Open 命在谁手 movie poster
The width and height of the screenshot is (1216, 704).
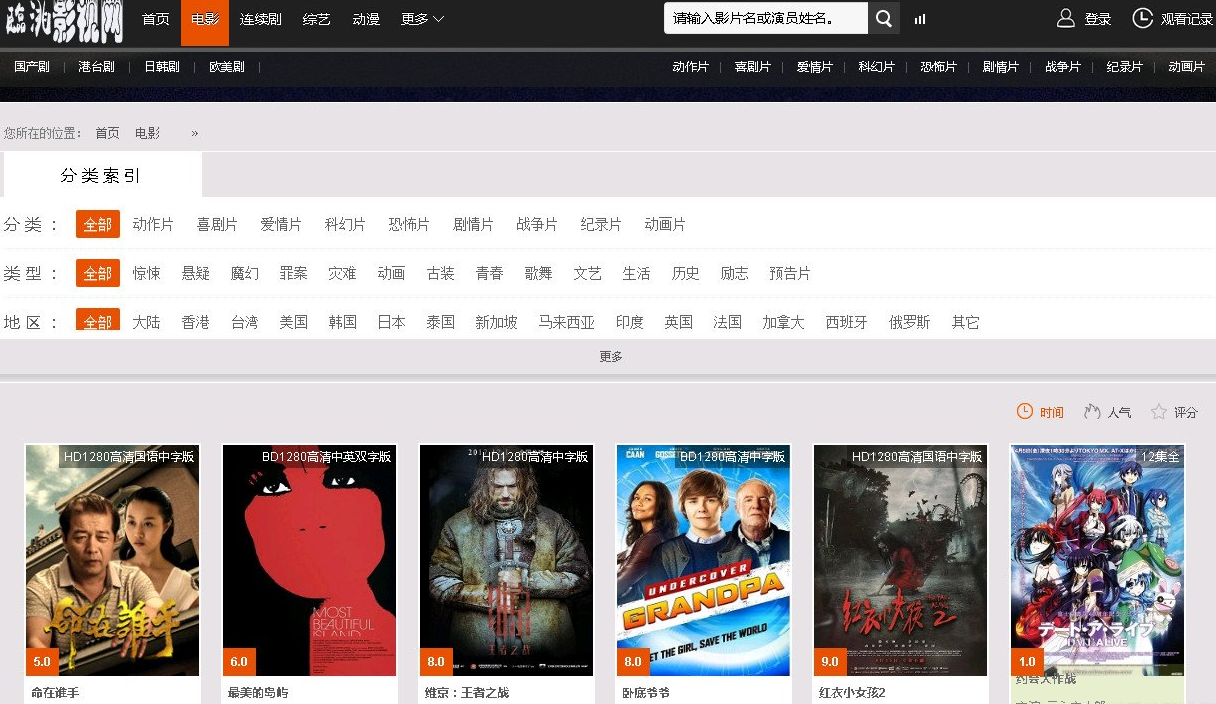[x=113, y=560]
